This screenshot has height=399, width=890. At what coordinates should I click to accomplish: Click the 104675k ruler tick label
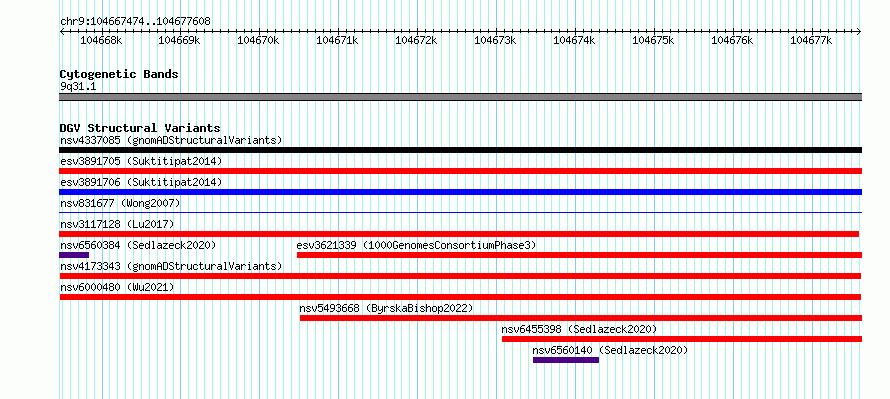point(653,40)
